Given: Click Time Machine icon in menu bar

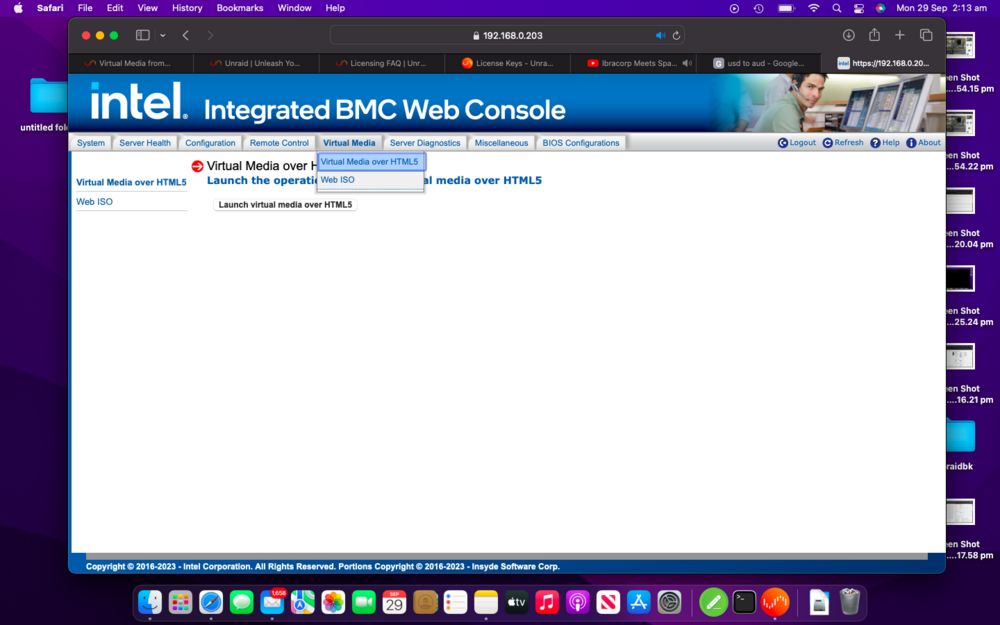Looking at the screenshot, I should [x=758, y=8].
